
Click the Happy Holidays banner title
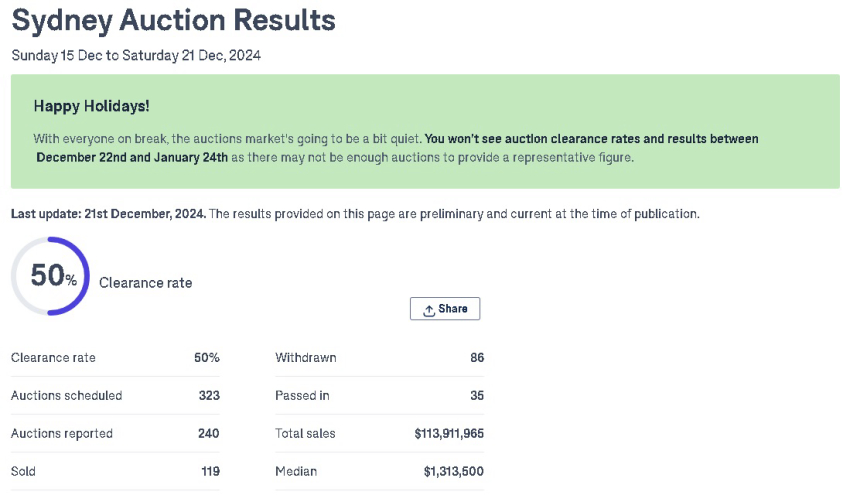point(91,106)
